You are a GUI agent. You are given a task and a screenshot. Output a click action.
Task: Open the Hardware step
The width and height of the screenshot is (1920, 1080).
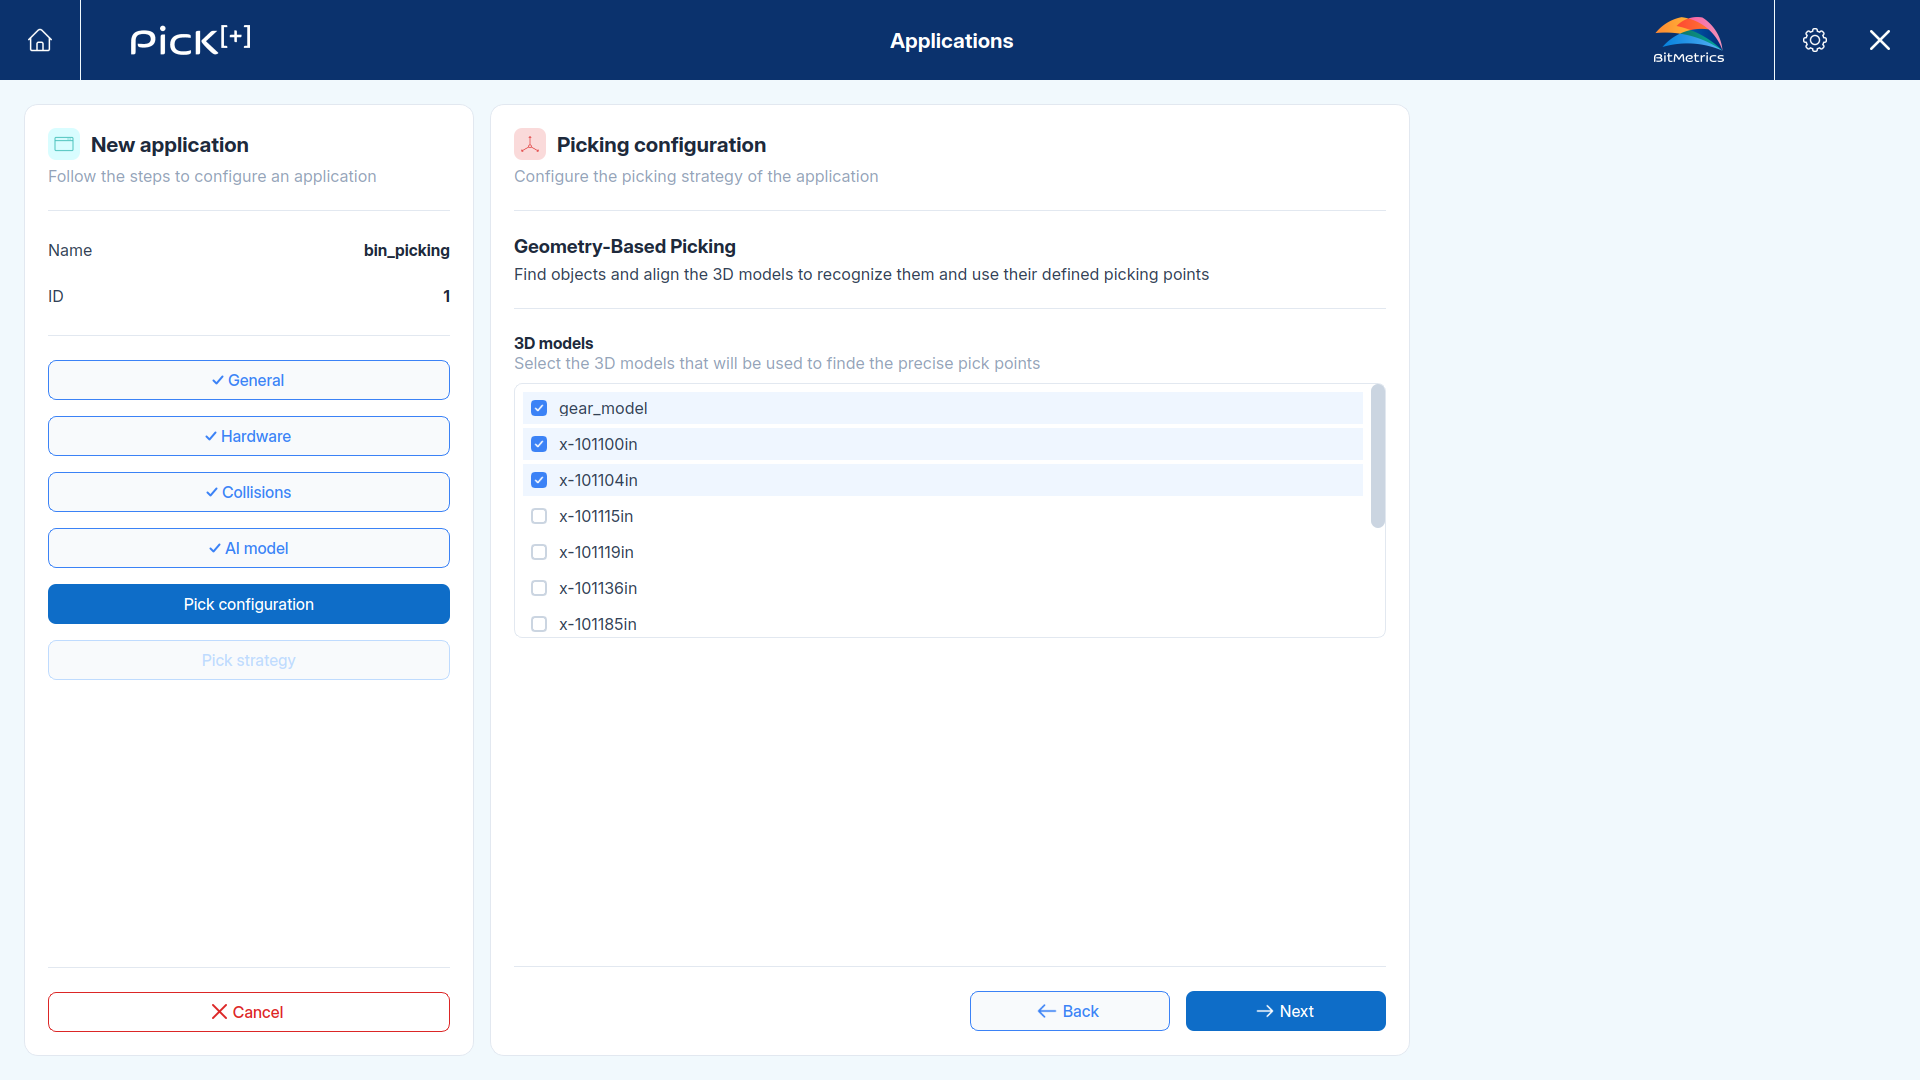pyautogui.click(x=249, y=436)
